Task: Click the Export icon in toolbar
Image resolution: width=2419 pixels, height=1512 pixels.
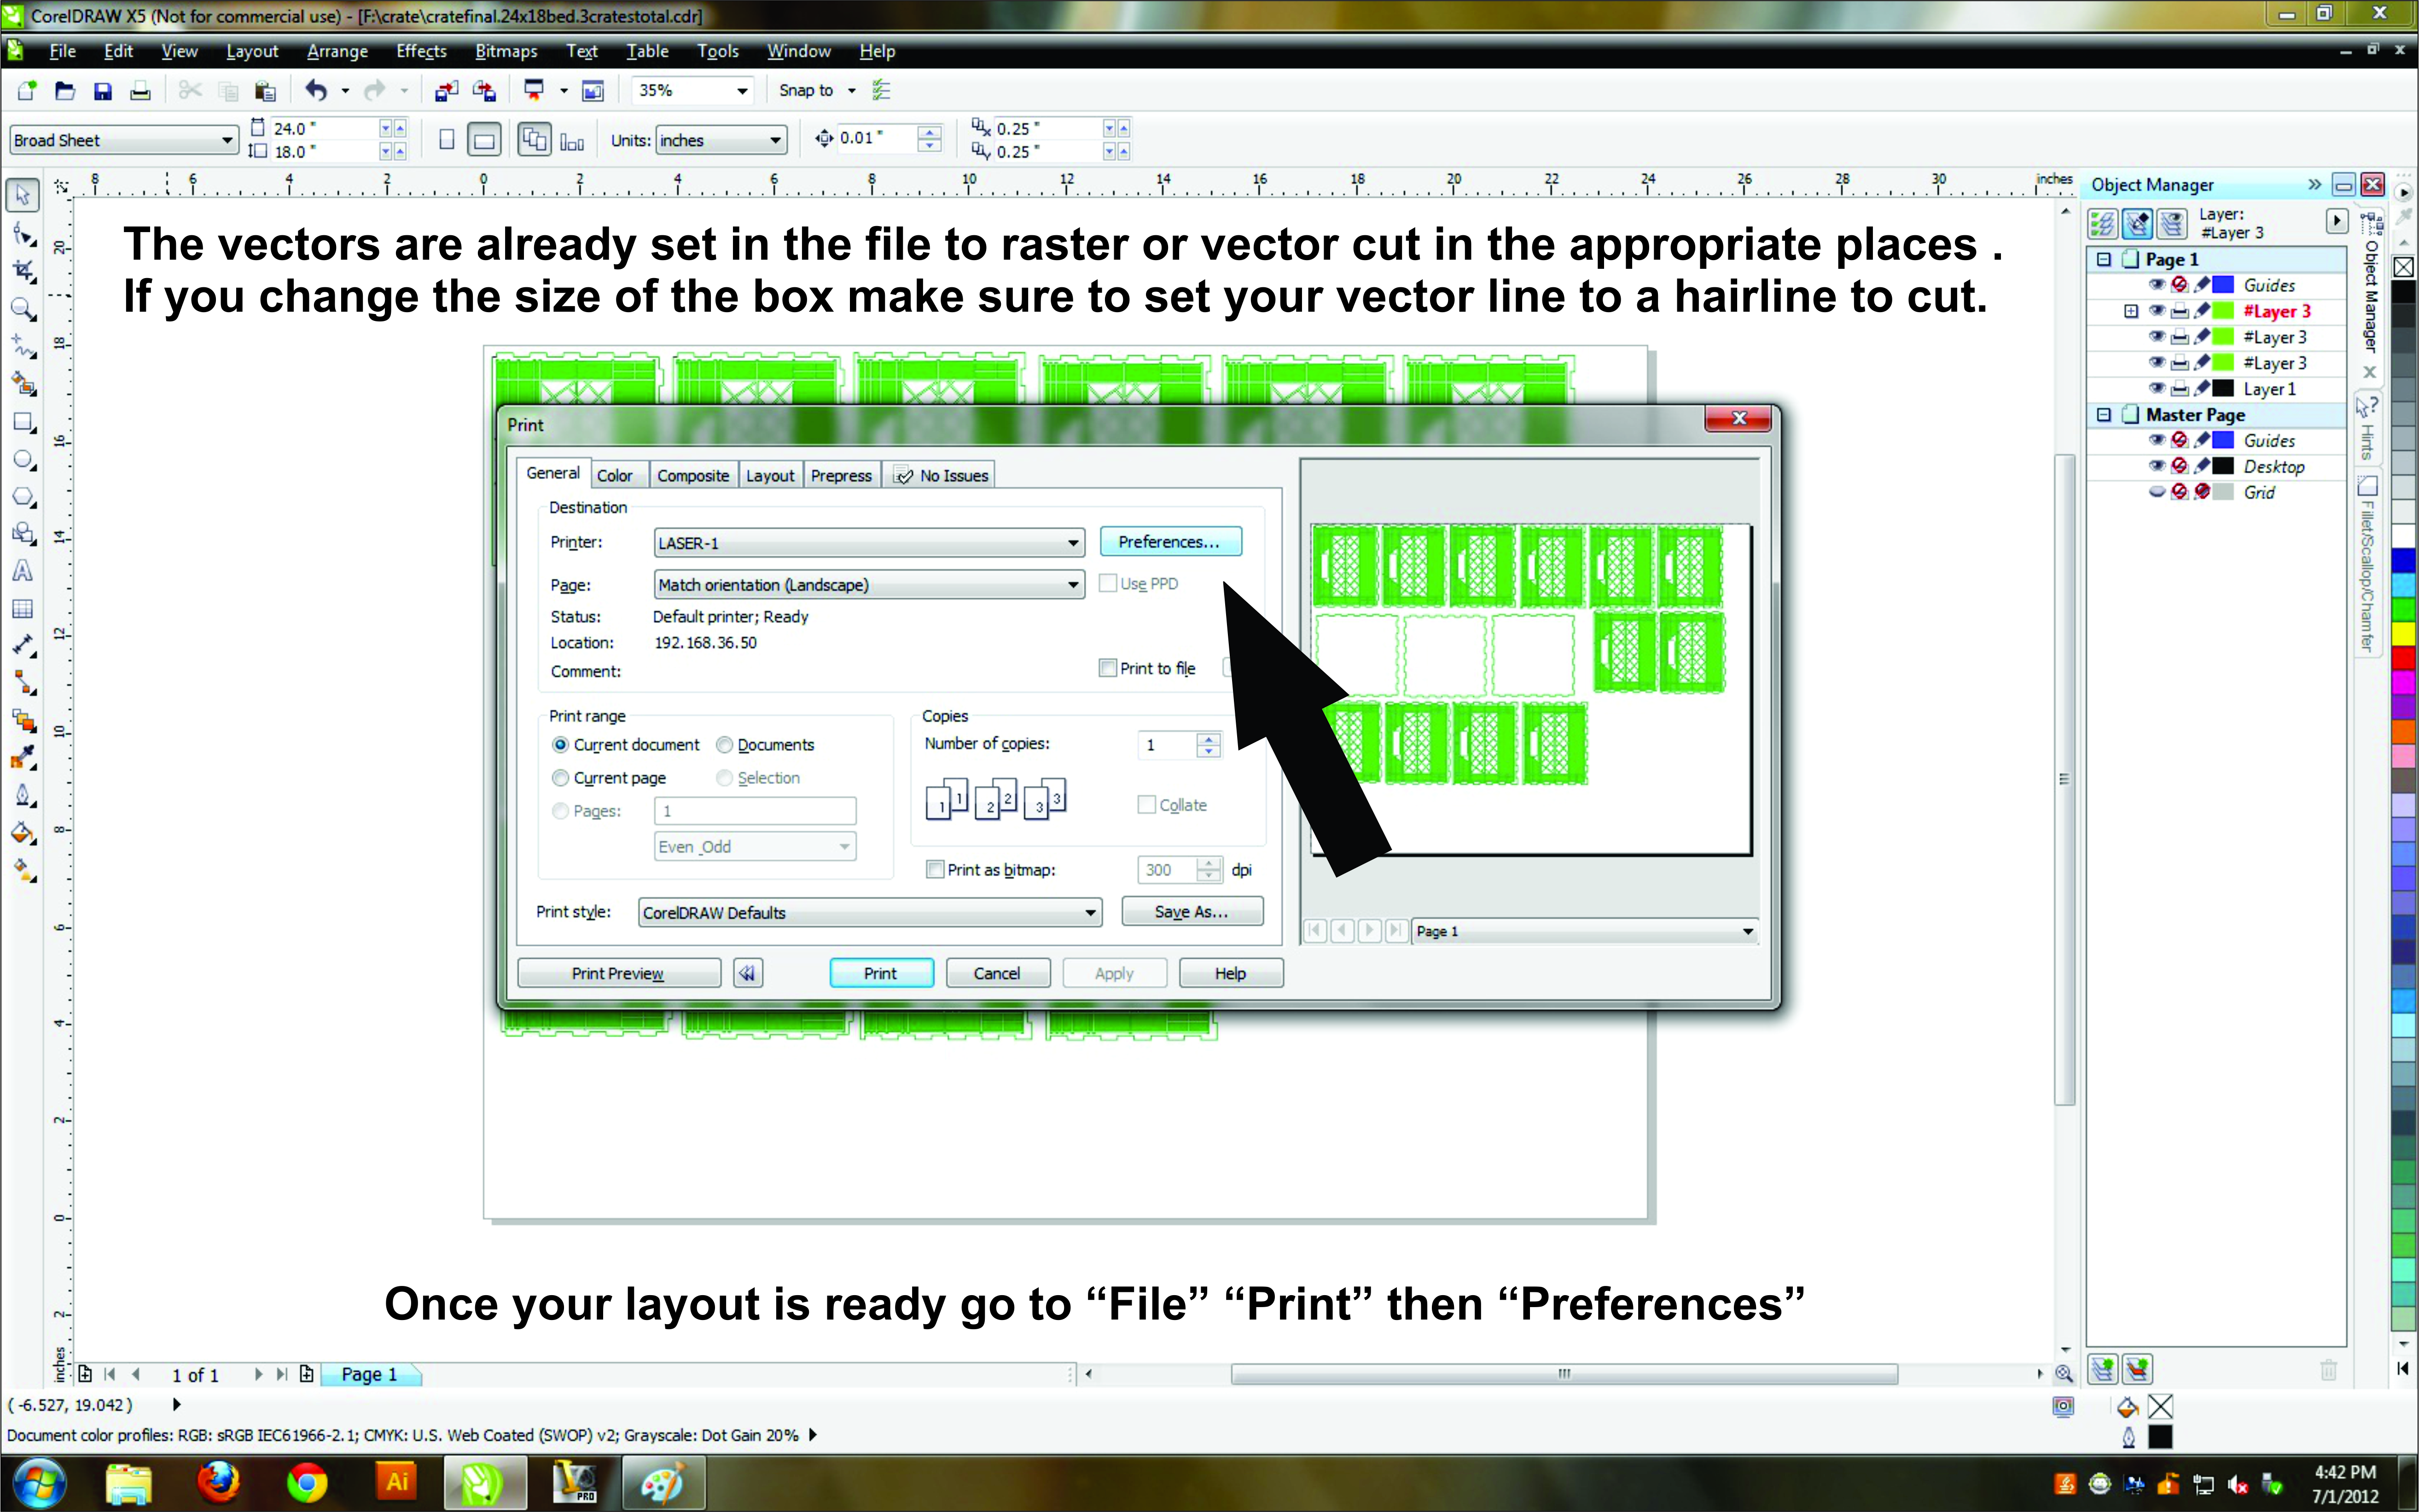Action: (484, 91)
